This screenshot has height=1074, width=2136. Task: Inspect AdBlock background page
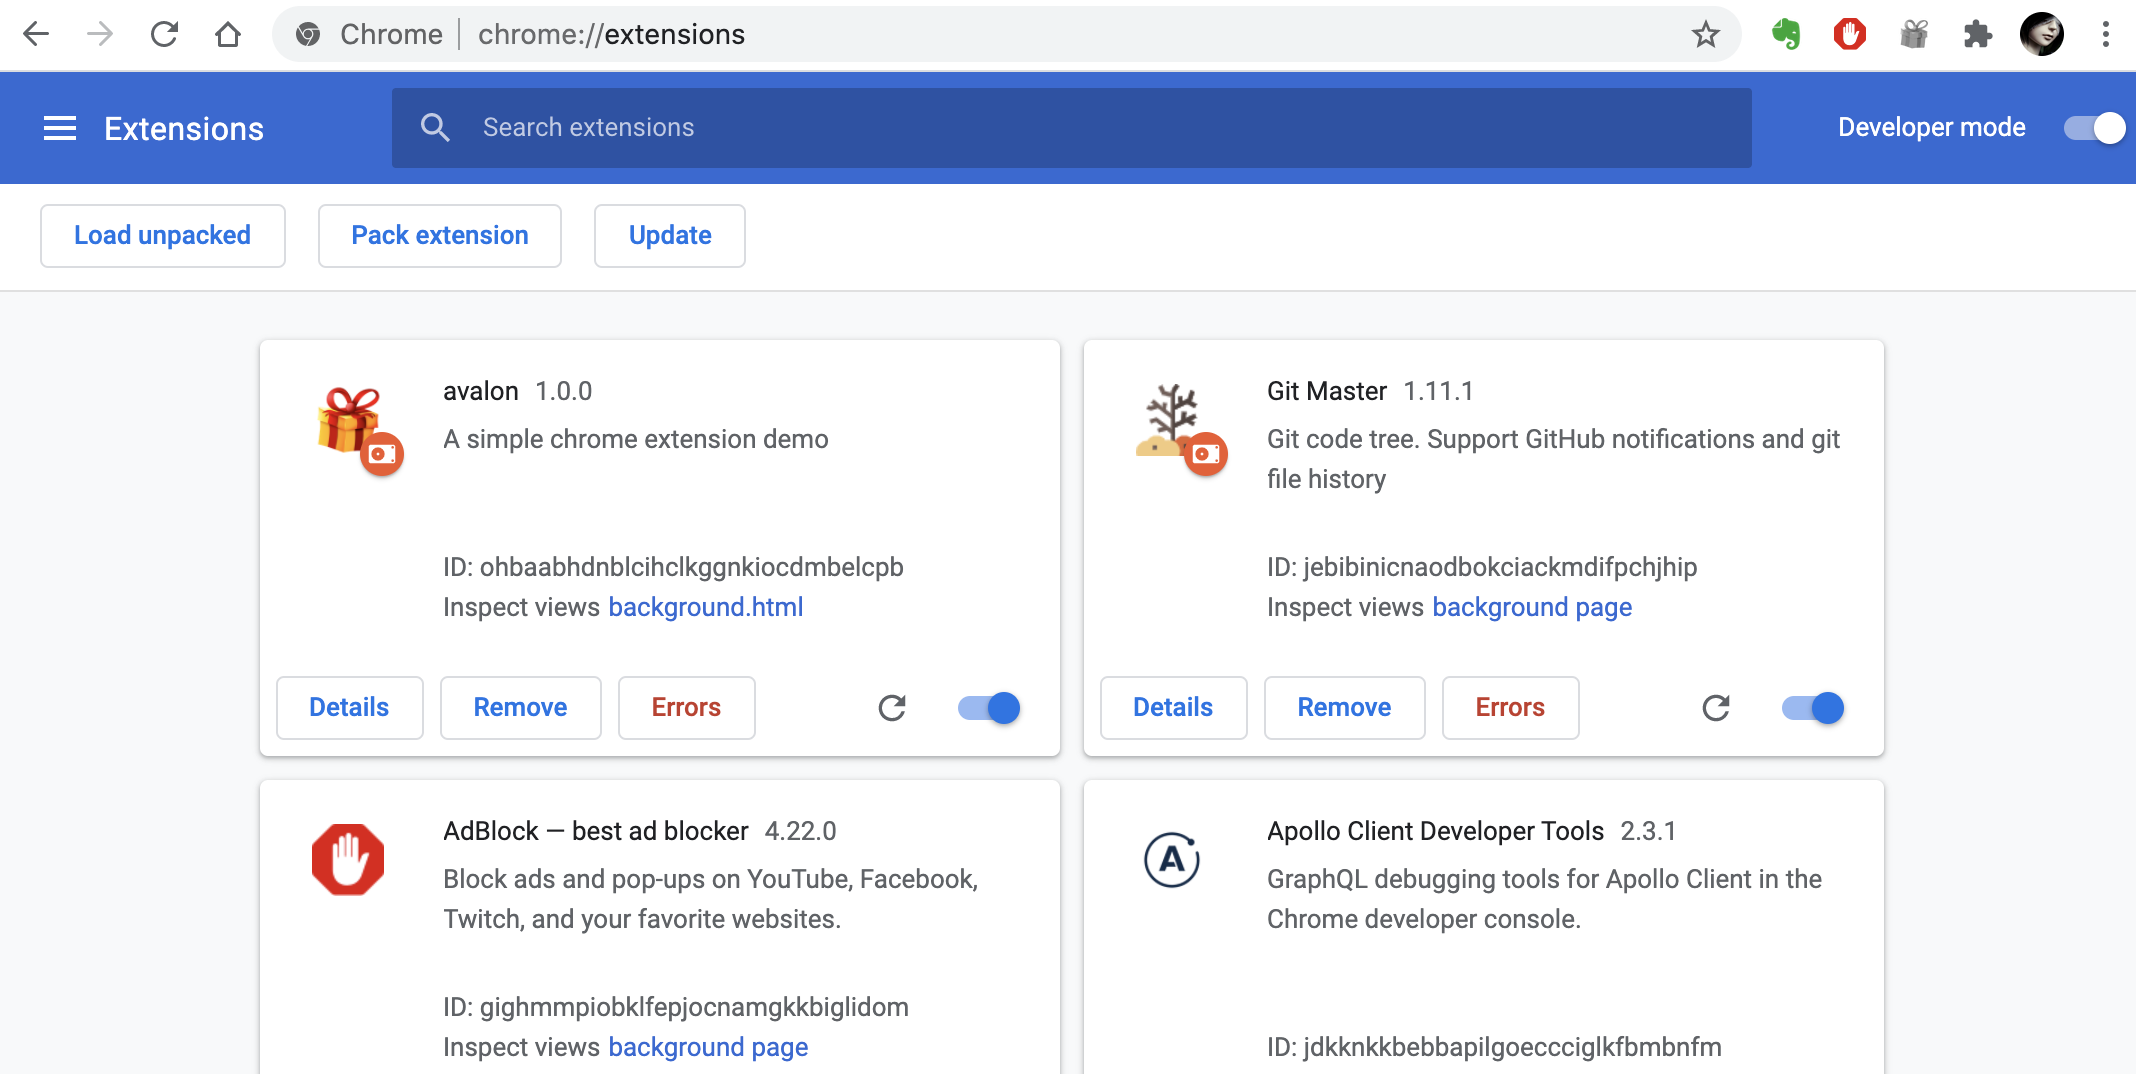[x=708, y=1047]
